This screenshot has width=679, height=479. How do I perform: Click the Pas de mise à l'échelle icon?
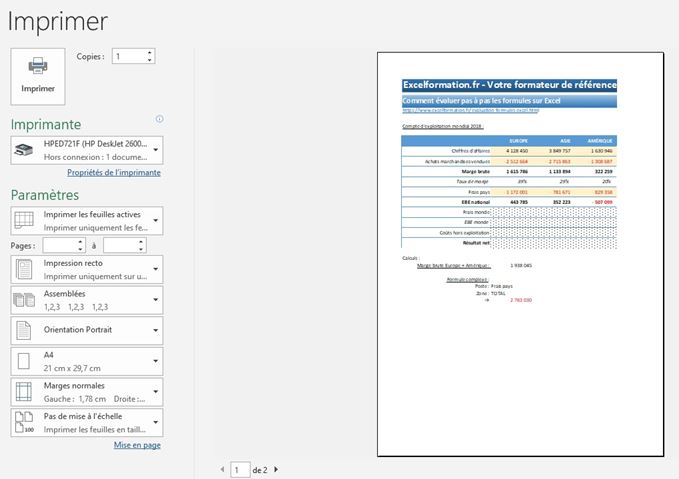[x=25, y=422]
